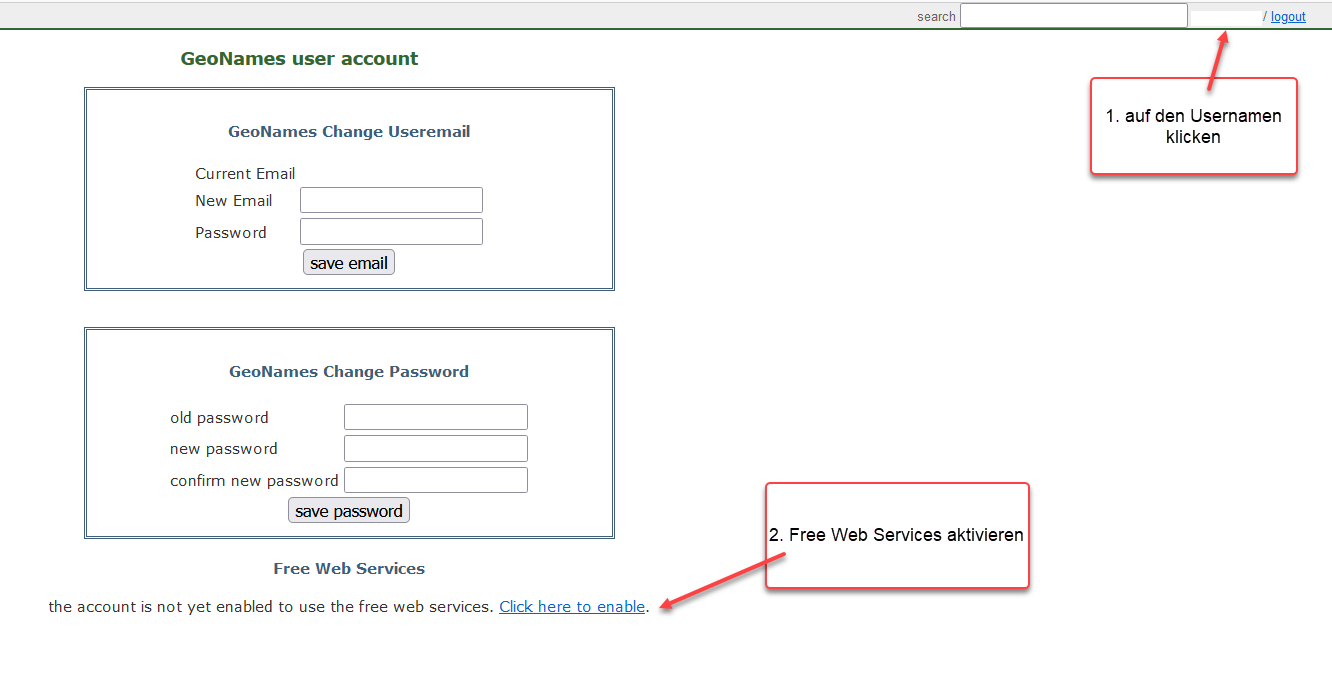Screen dimensions: 1332x676
Task: Select the 'GeoNames Change Useremail' heading
Action: [x=349, y=132]
